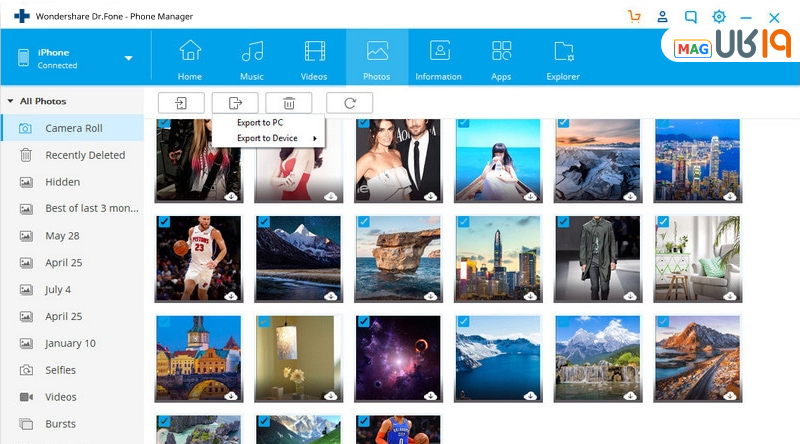This screenshot has height=444, width=800.
Task: Go to the Explorer tab
Action: [563, 58]
